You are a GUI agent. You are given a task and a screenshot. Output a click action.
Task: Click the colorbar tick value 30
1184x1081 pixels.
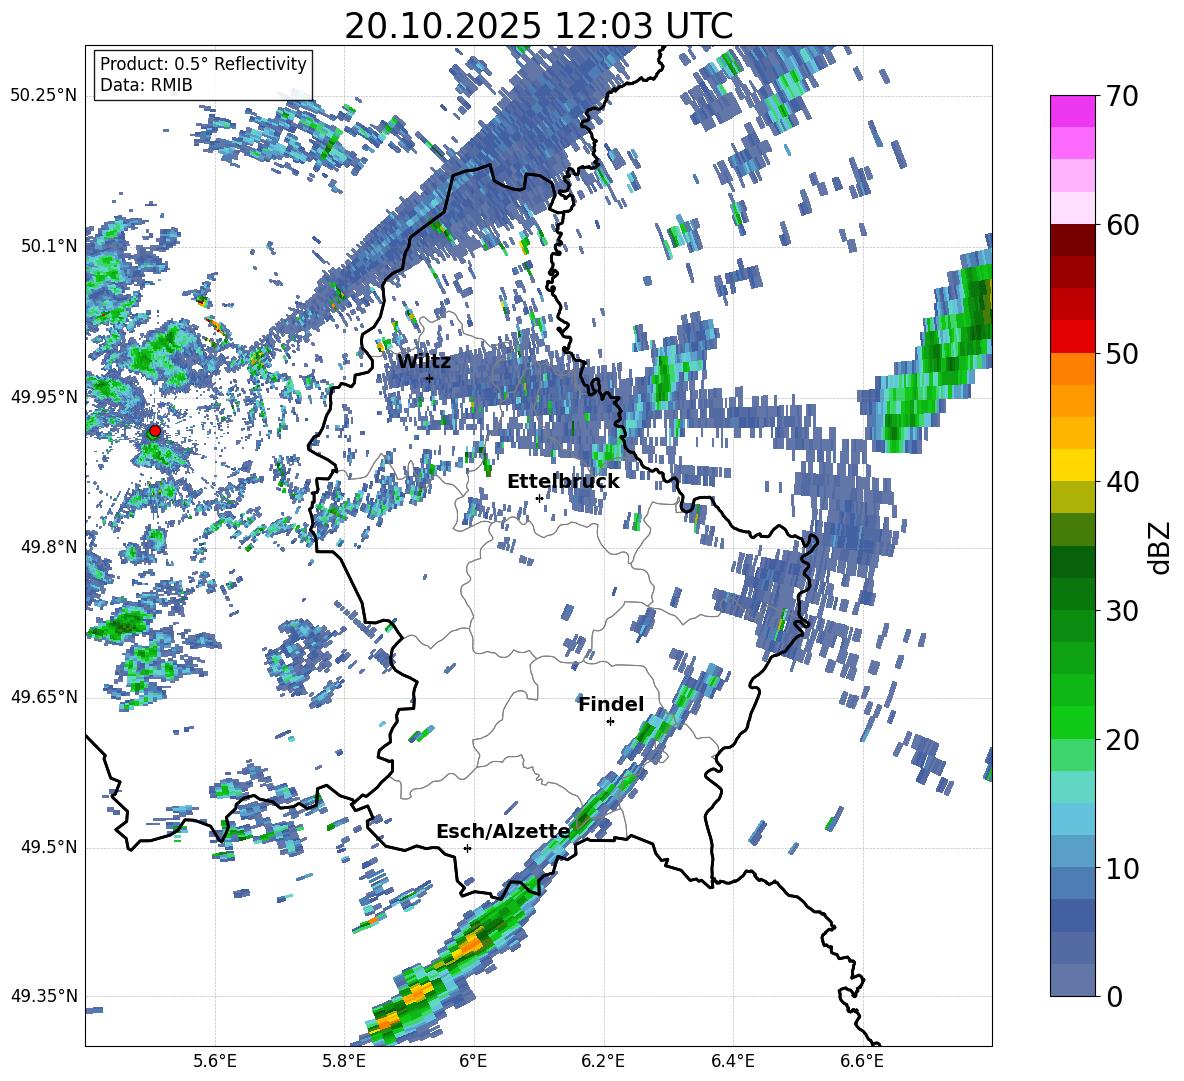1122,611
